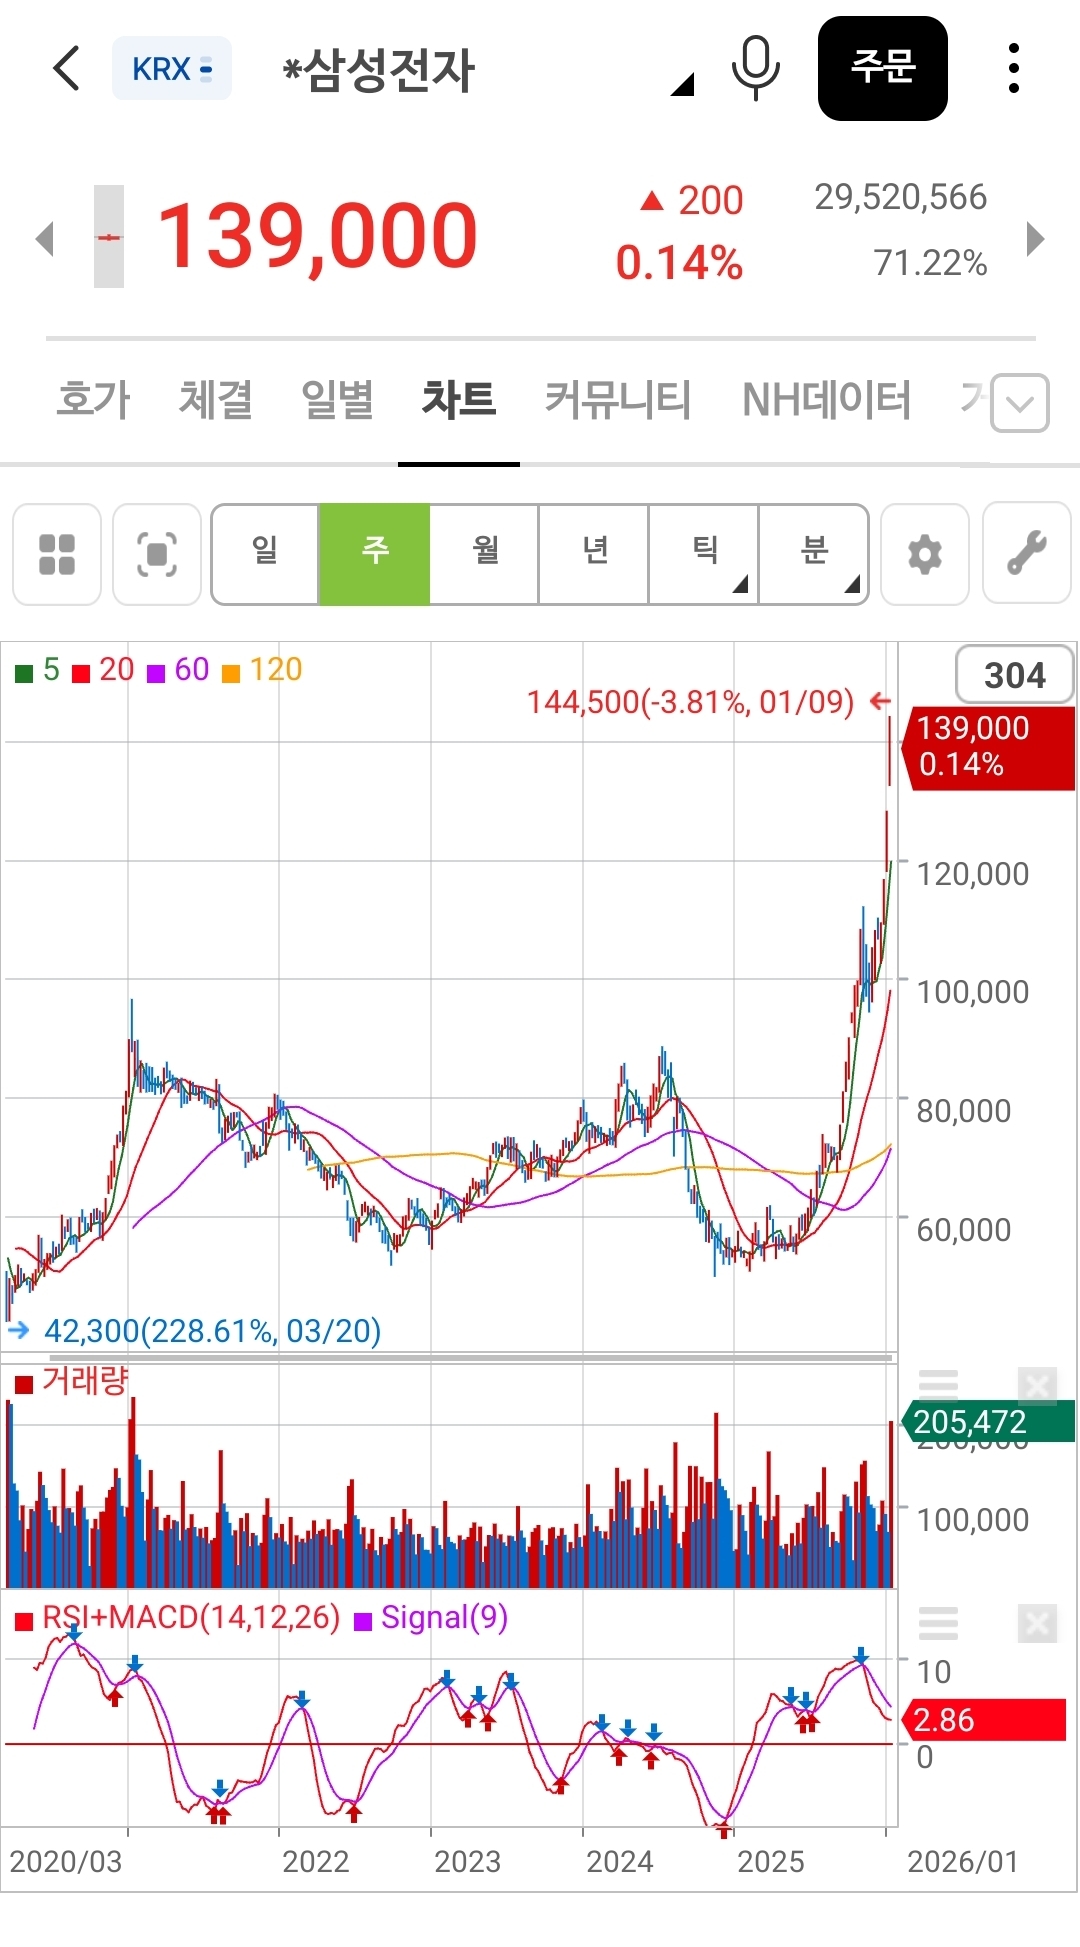This screenshot has width=1080, height=1947.
Task: Open the 틱 tick period dropdown
Action: pos(705,554)
